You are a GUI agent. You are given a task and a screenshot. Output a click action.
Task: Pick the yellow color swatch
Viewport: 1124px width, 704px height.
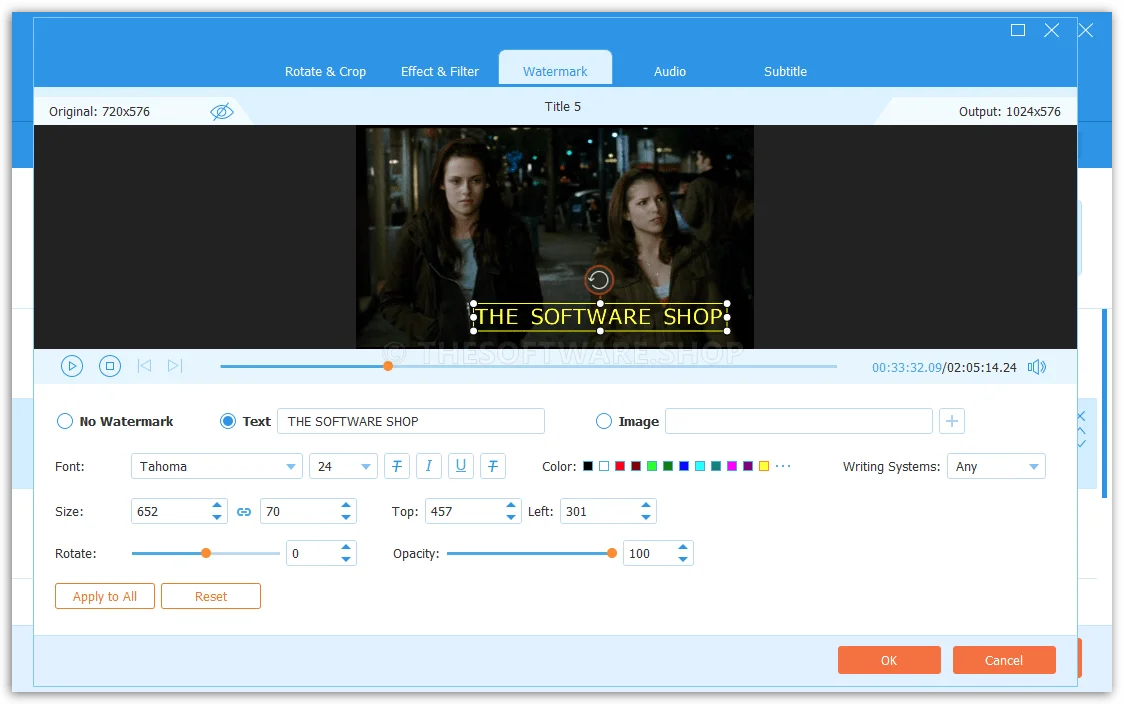coord(764,467)
